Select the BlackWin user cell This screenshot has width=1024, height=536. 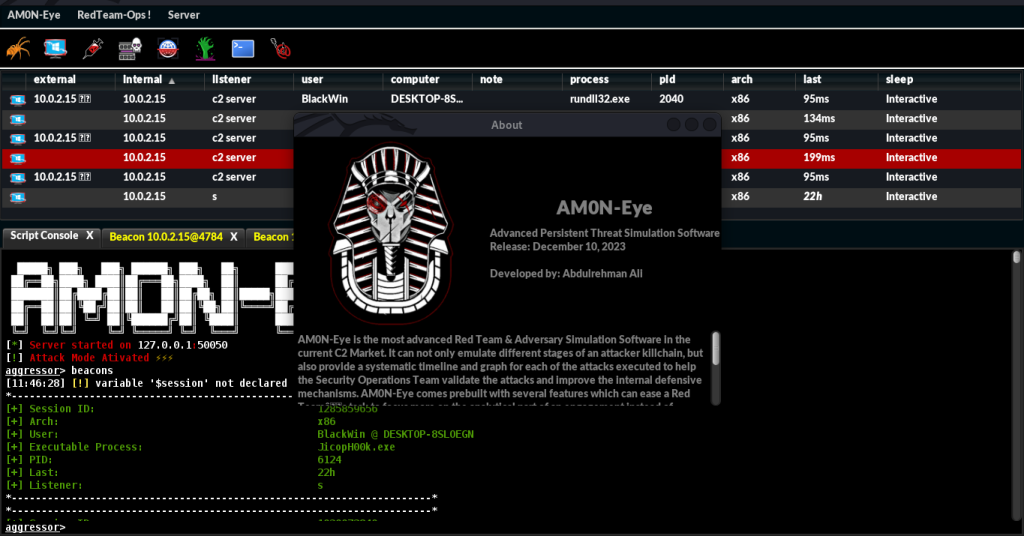pyautogui.click(x=325, y=99)
